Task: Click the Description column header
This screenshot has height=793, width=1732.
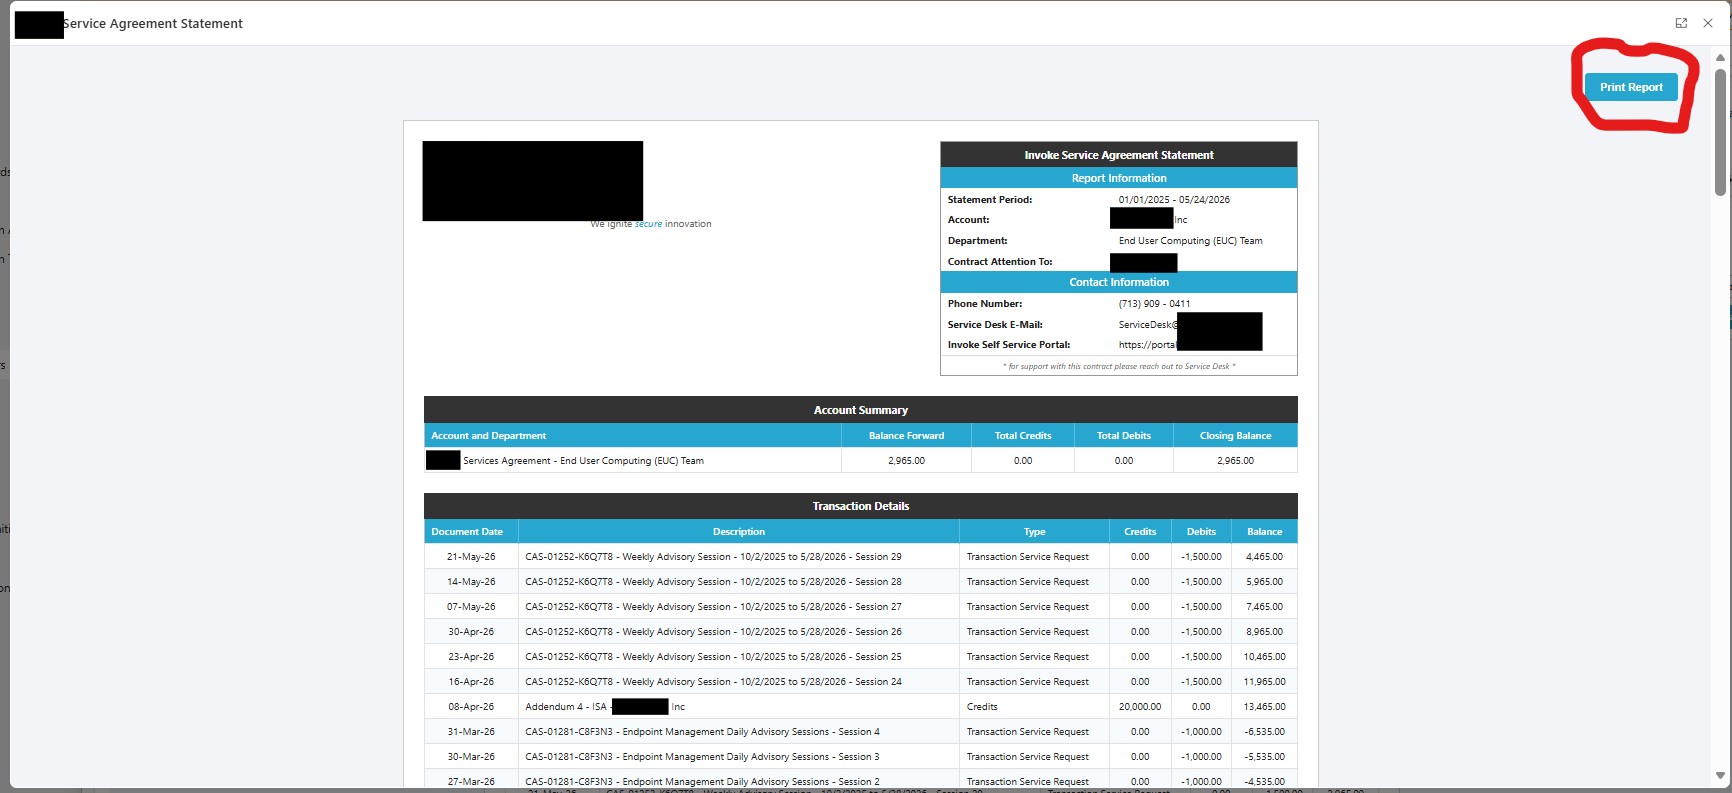Action: click(738, 532)
